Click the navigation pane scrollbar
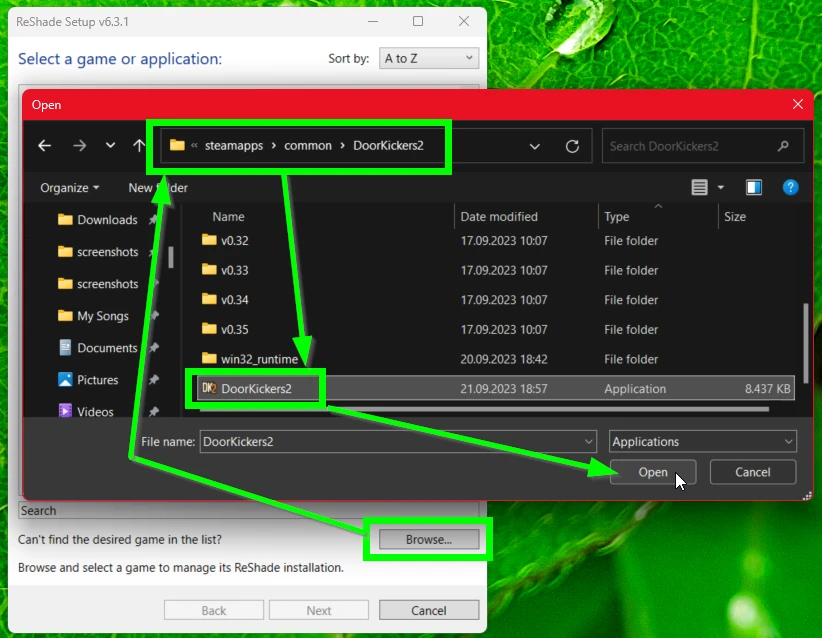This screenshot has width=822, height=638. pyautogui.click(x=171, y=257)
